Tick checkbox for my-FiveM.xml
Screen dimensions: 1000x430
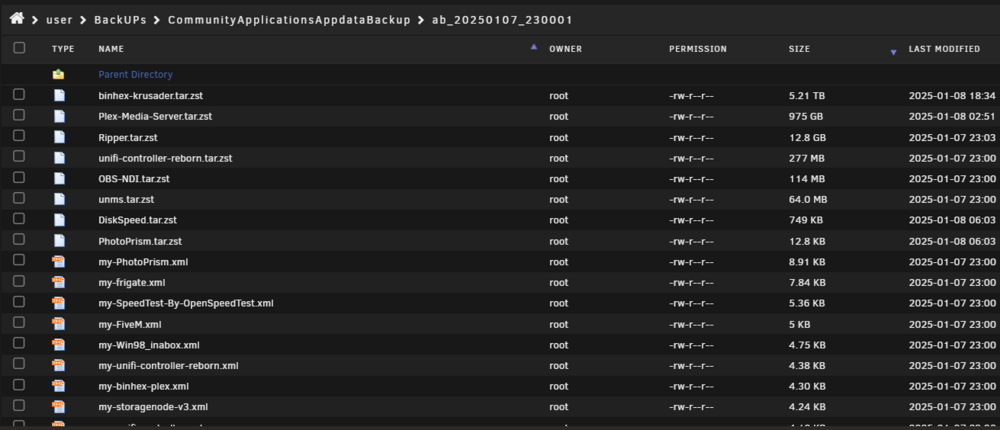19,322
